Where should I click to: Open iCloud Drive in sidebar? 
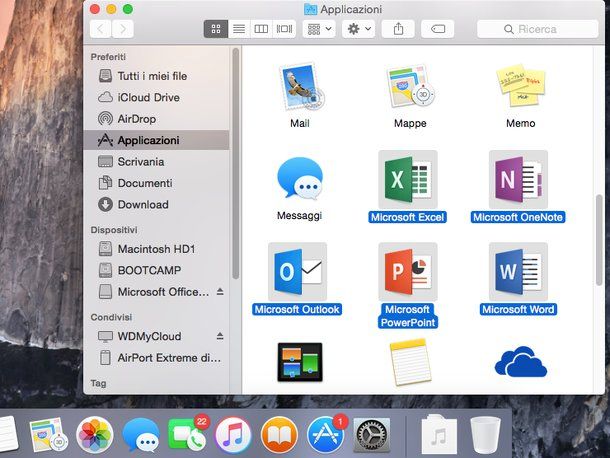tap(156, 97)
